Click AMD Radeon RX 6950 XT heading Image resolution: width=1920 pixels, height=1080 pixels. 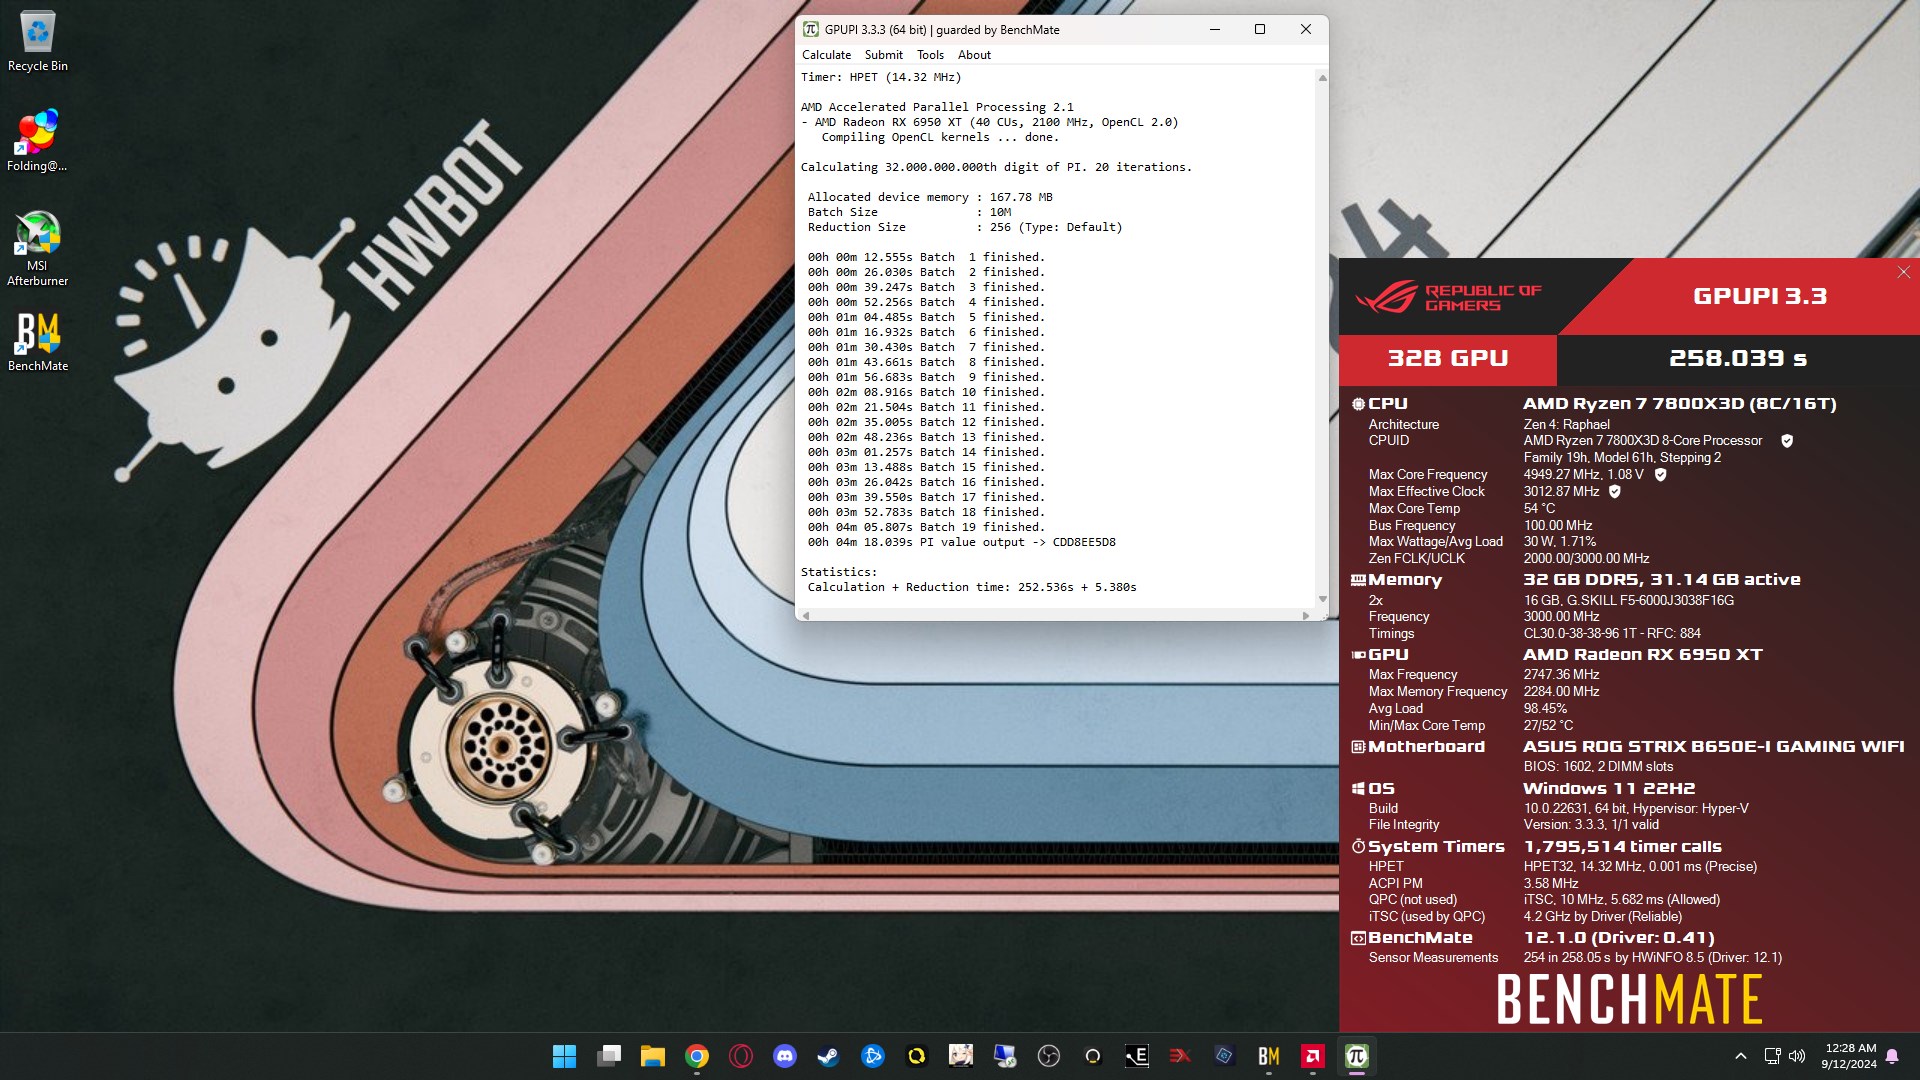tap(1643, 655)
